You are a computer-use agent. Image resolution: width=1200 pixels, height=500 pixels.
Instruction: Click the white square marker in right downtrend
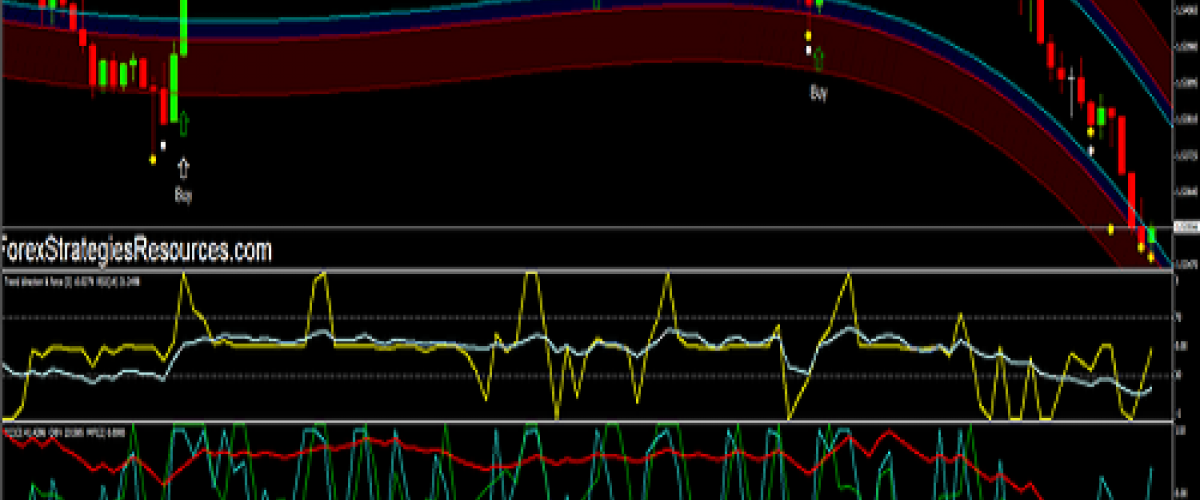coord(1092,149)
